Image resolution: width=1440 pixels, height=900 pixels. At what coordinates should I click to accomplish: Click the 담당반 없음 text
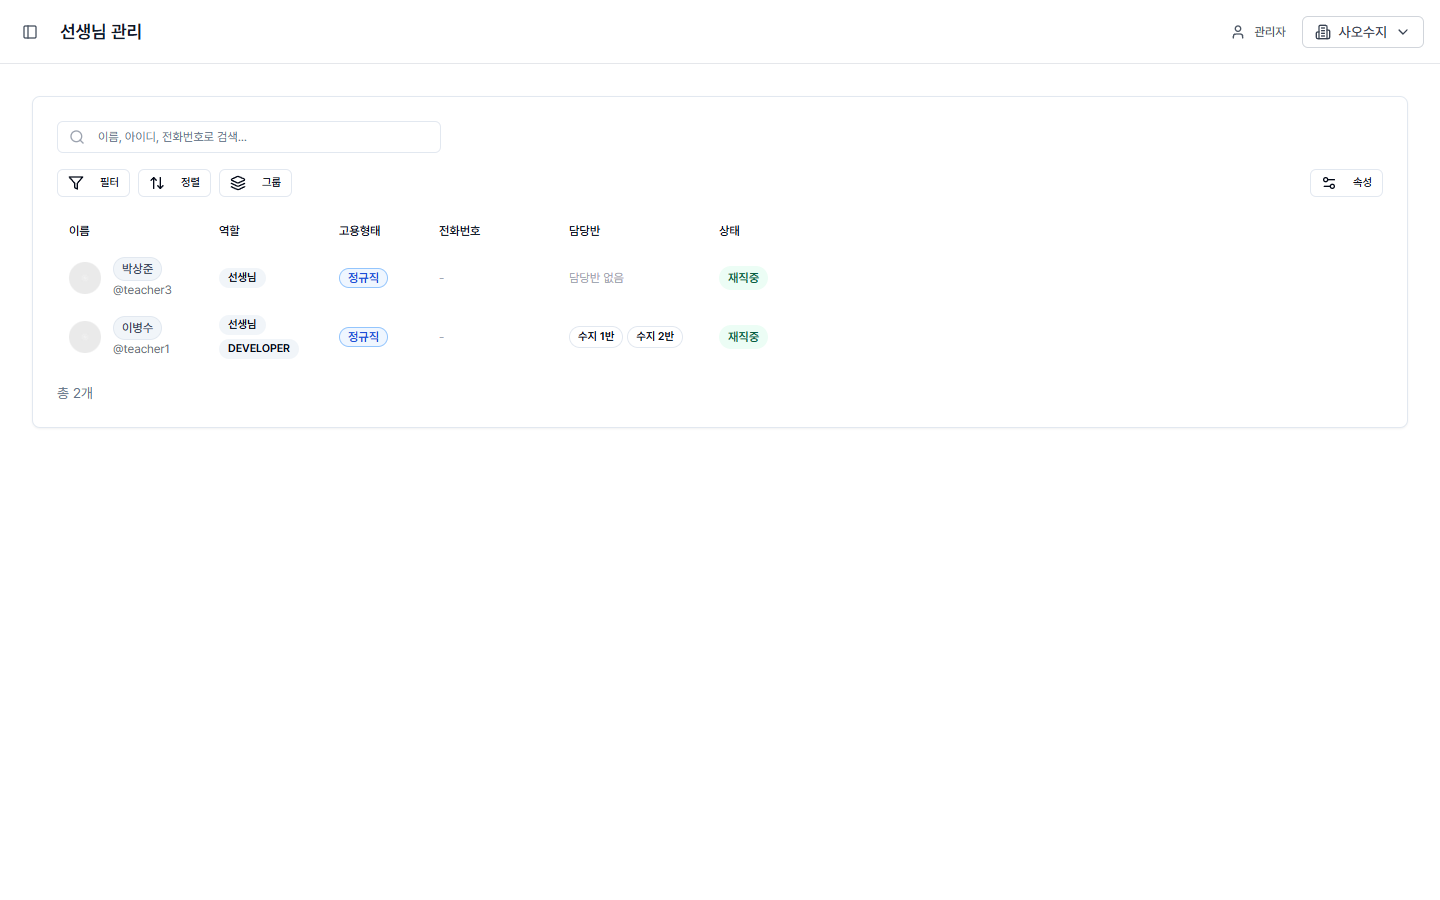596,278
